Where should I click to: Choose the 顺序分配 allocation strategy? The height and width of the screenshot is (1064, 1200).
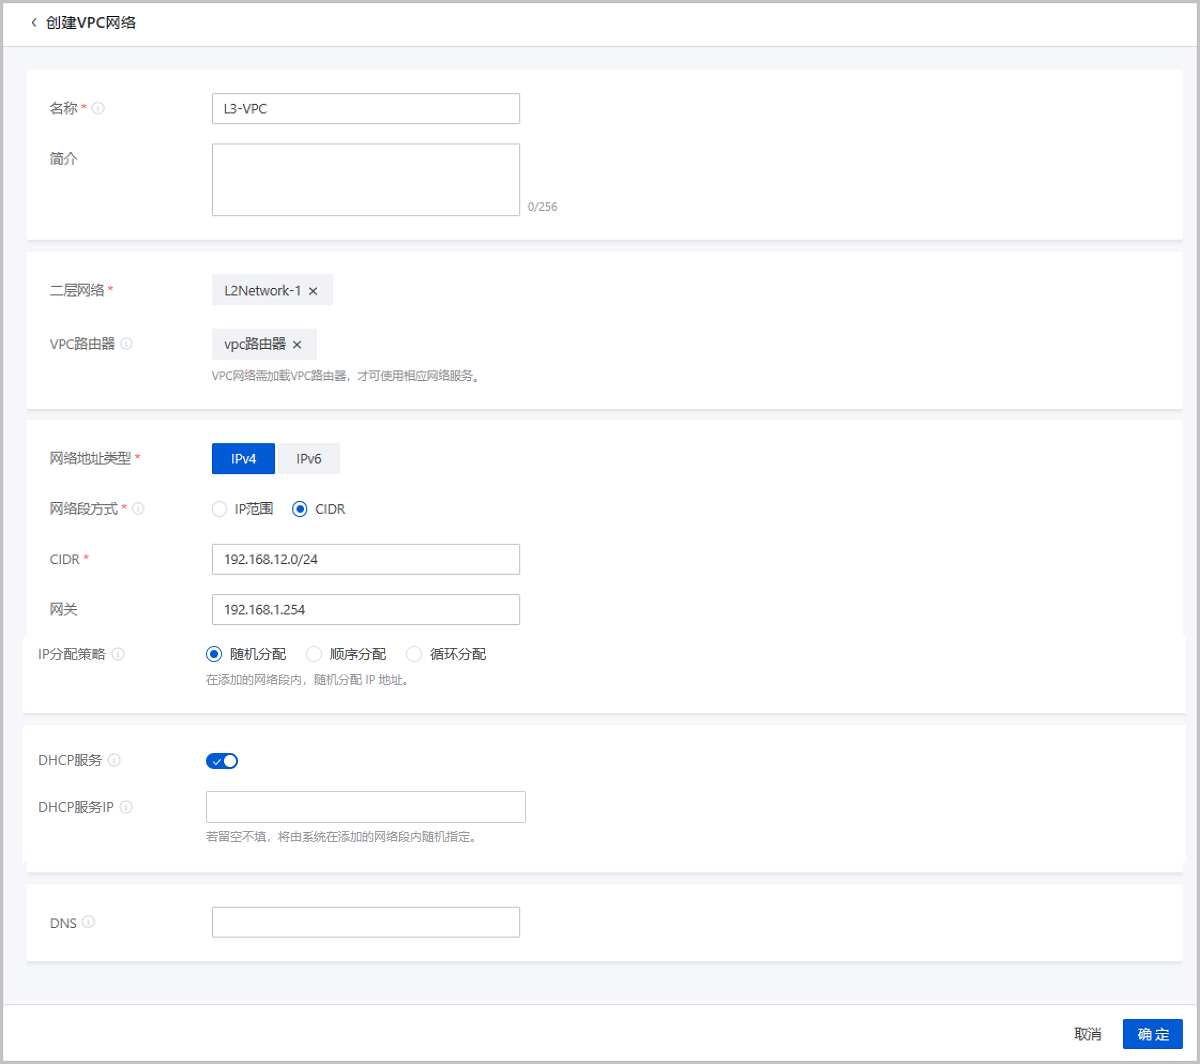coord(316,654)
